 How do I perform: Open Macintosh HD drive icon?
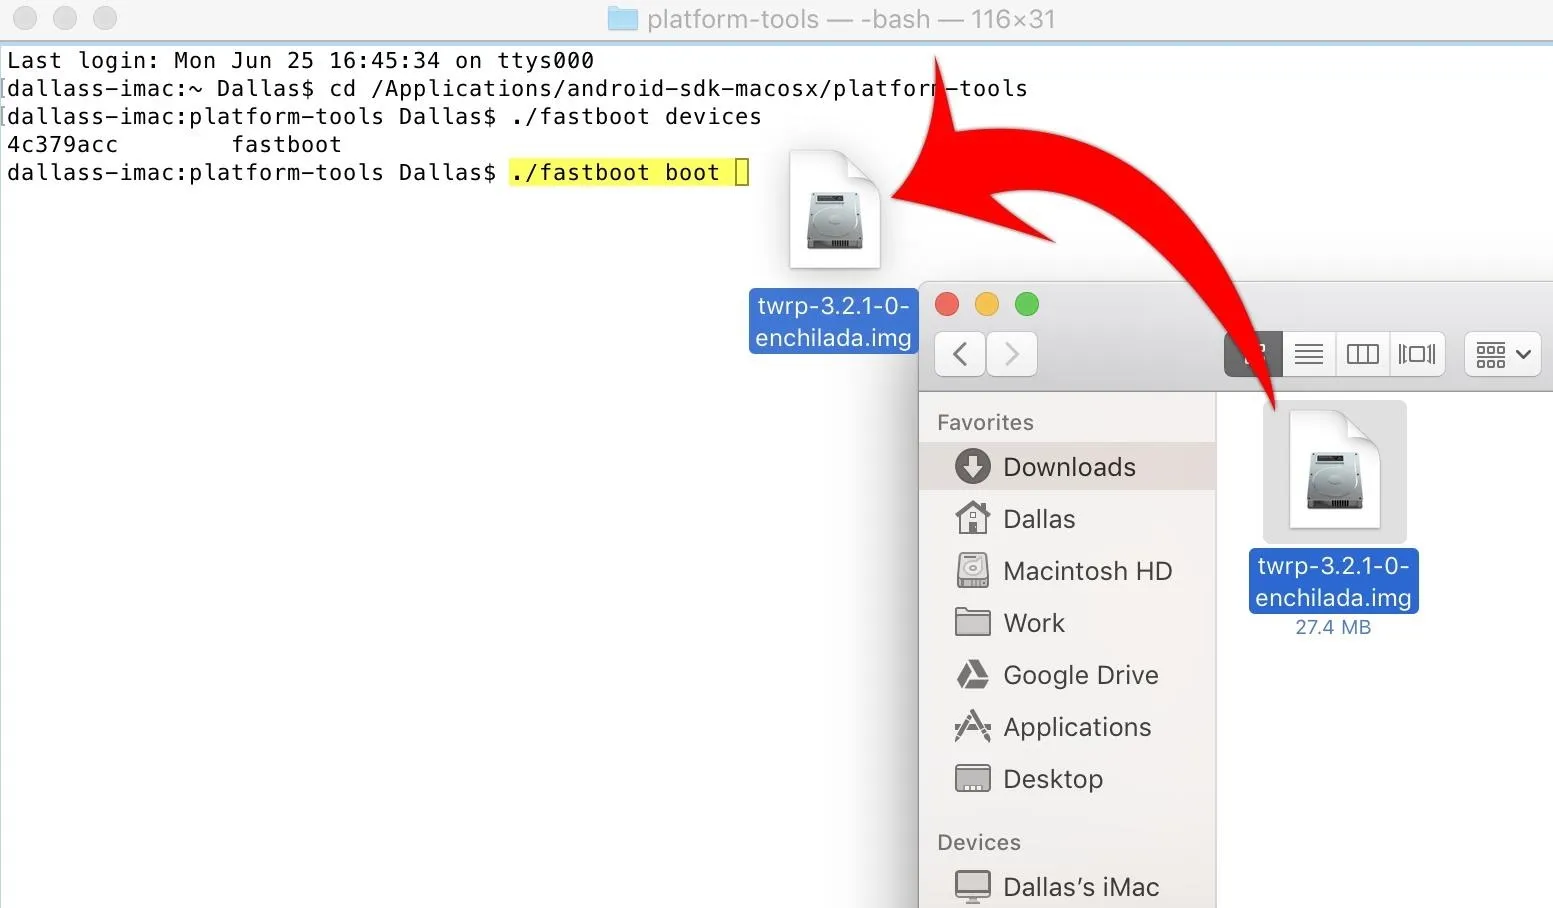[972, 570]
